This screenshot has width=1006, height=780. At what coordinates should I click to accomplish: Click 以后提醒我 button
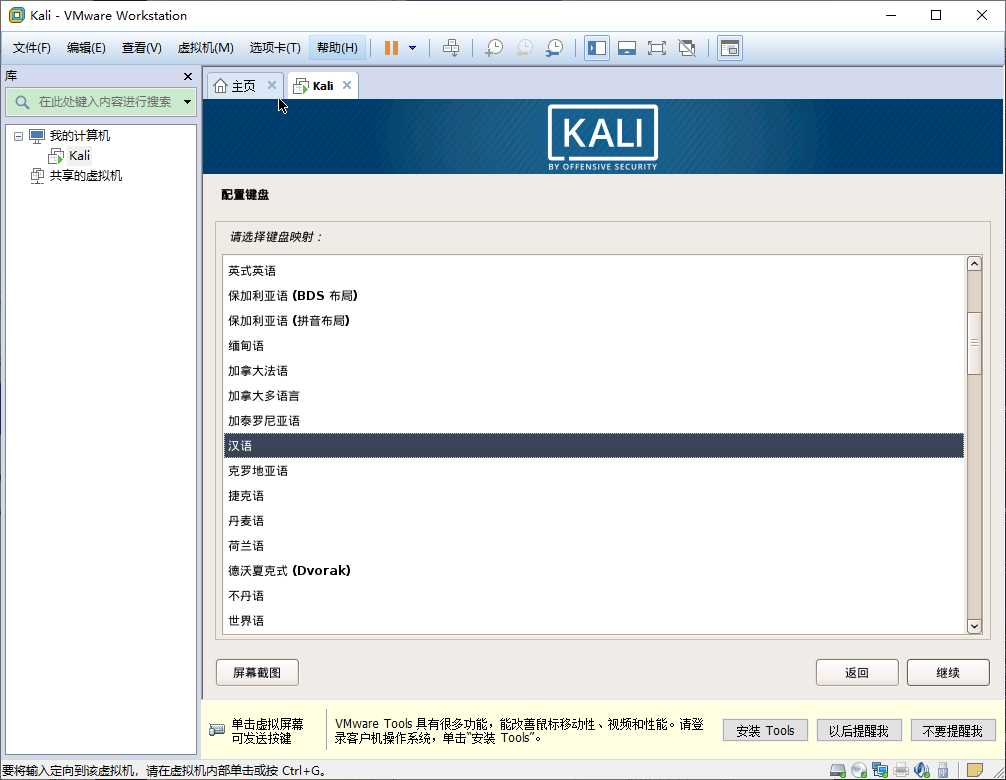[x=859, y=731]
